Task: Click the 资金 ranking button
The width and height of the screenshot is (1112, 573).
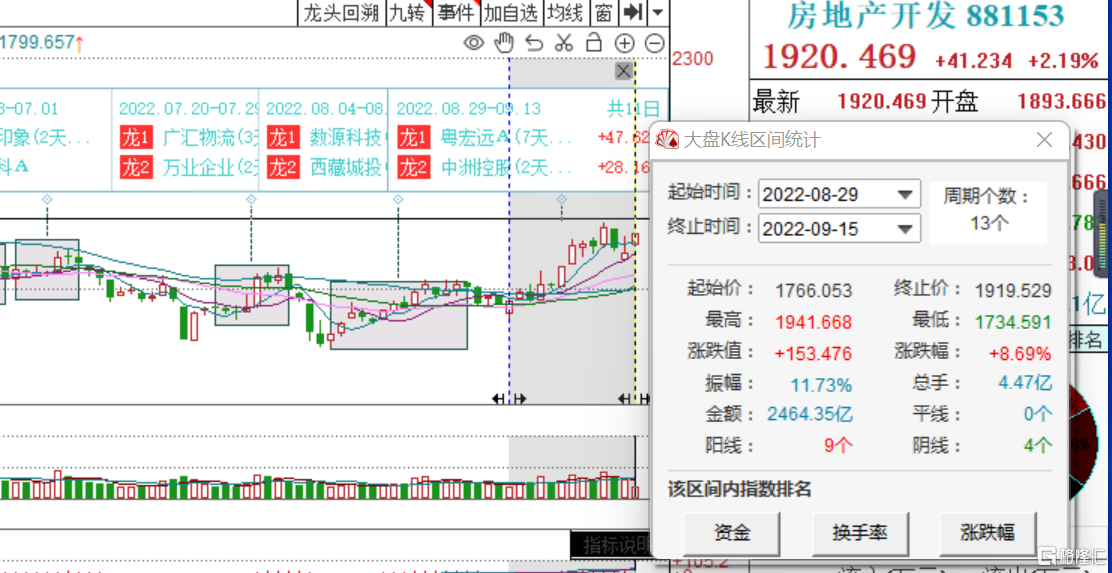Action: [x=731, y=533]
